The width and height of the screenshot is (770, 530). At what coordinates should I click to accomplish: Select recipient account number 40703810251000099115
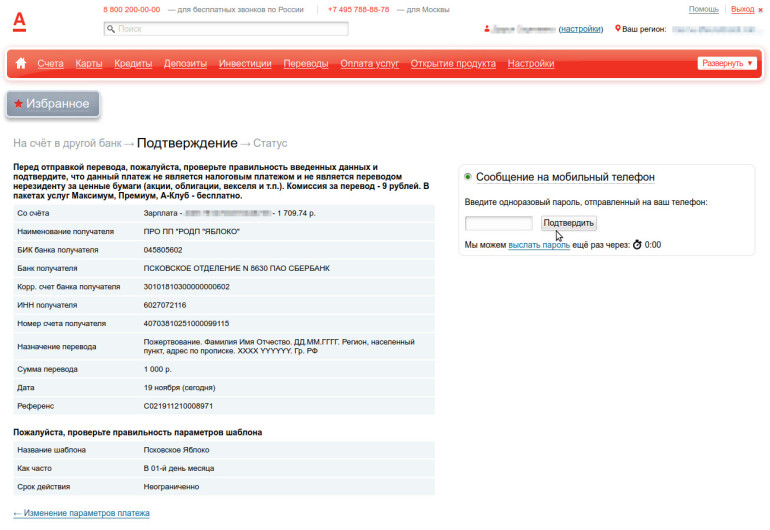tap(186, 324)
